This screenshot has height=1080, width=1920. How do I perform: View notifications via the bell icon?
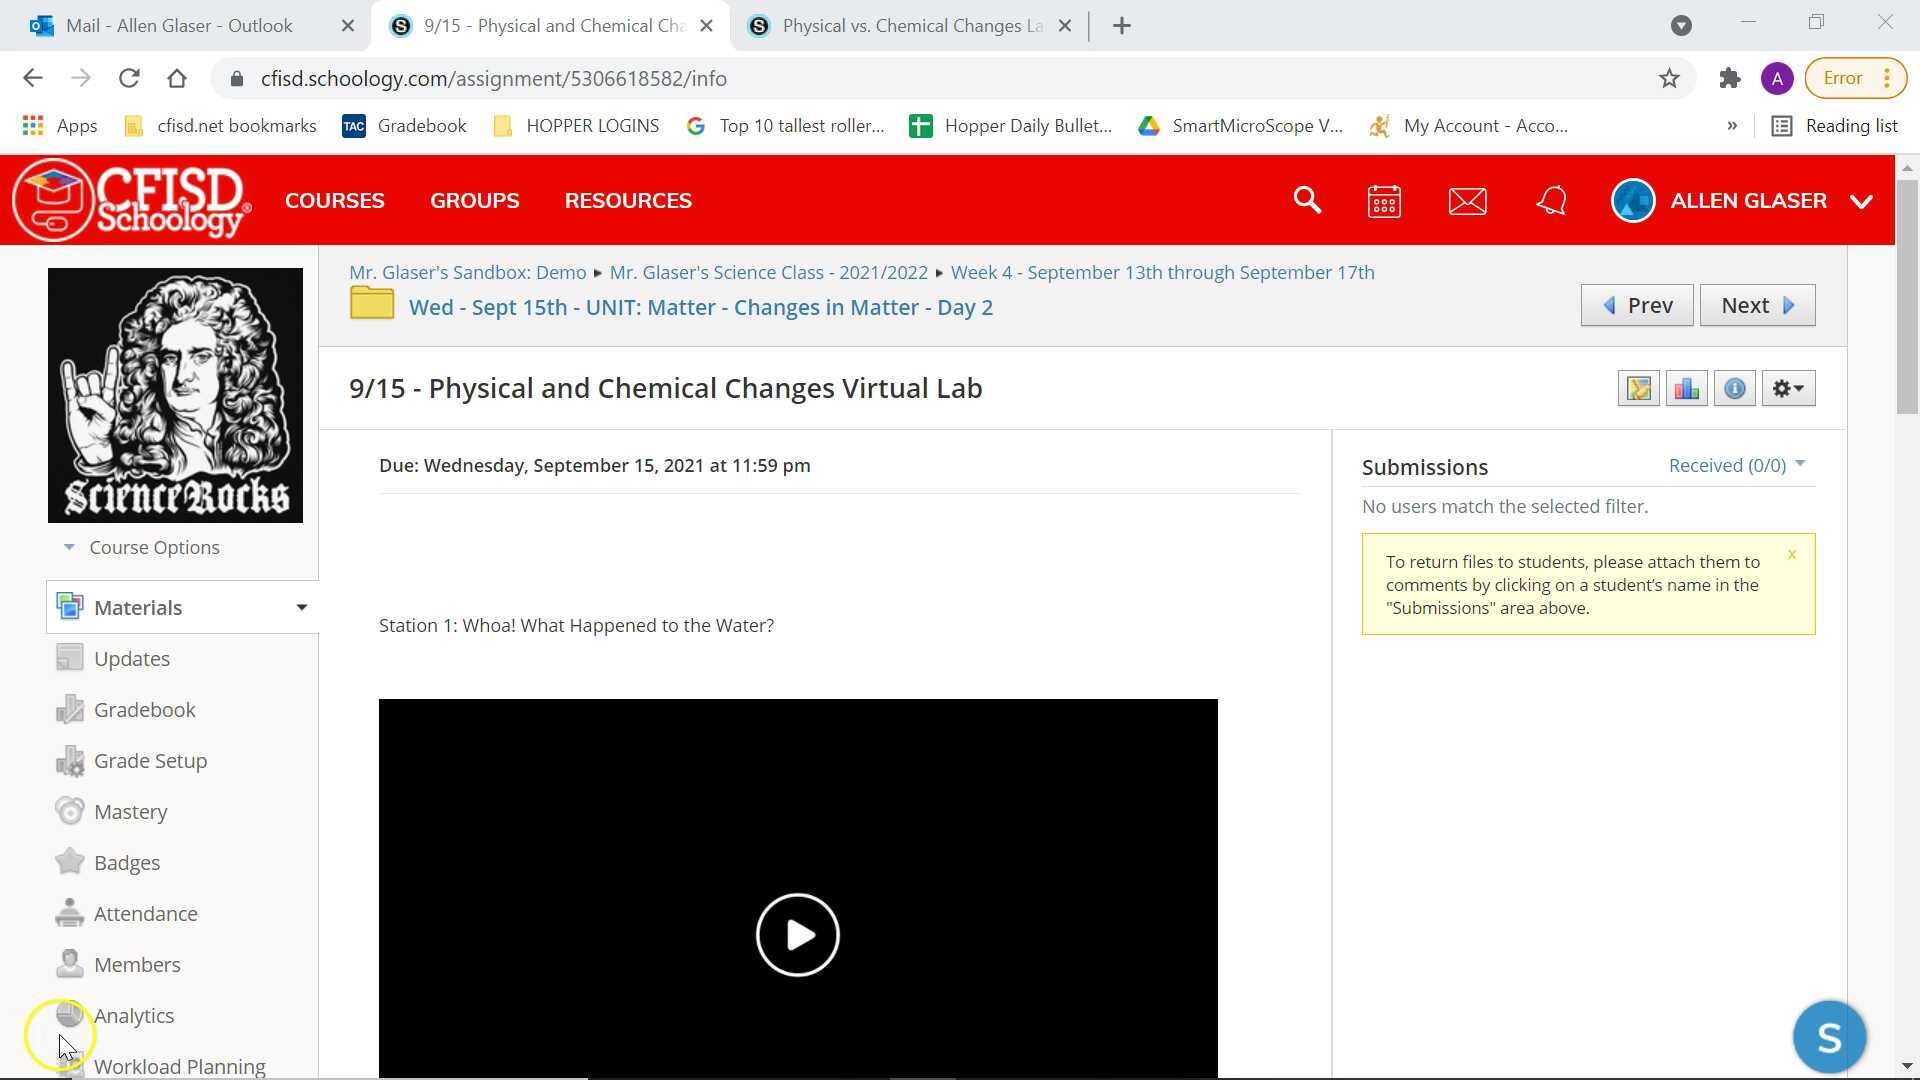pyautogui.click(x=1551, y=200)
